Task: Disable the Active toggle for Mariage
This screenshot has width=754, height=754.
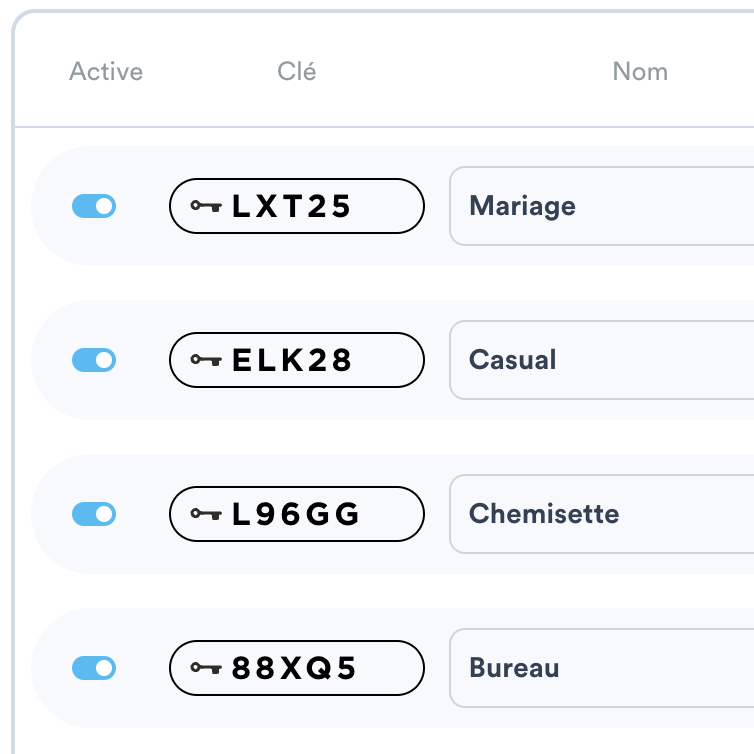Action: (x=94, y=206)
